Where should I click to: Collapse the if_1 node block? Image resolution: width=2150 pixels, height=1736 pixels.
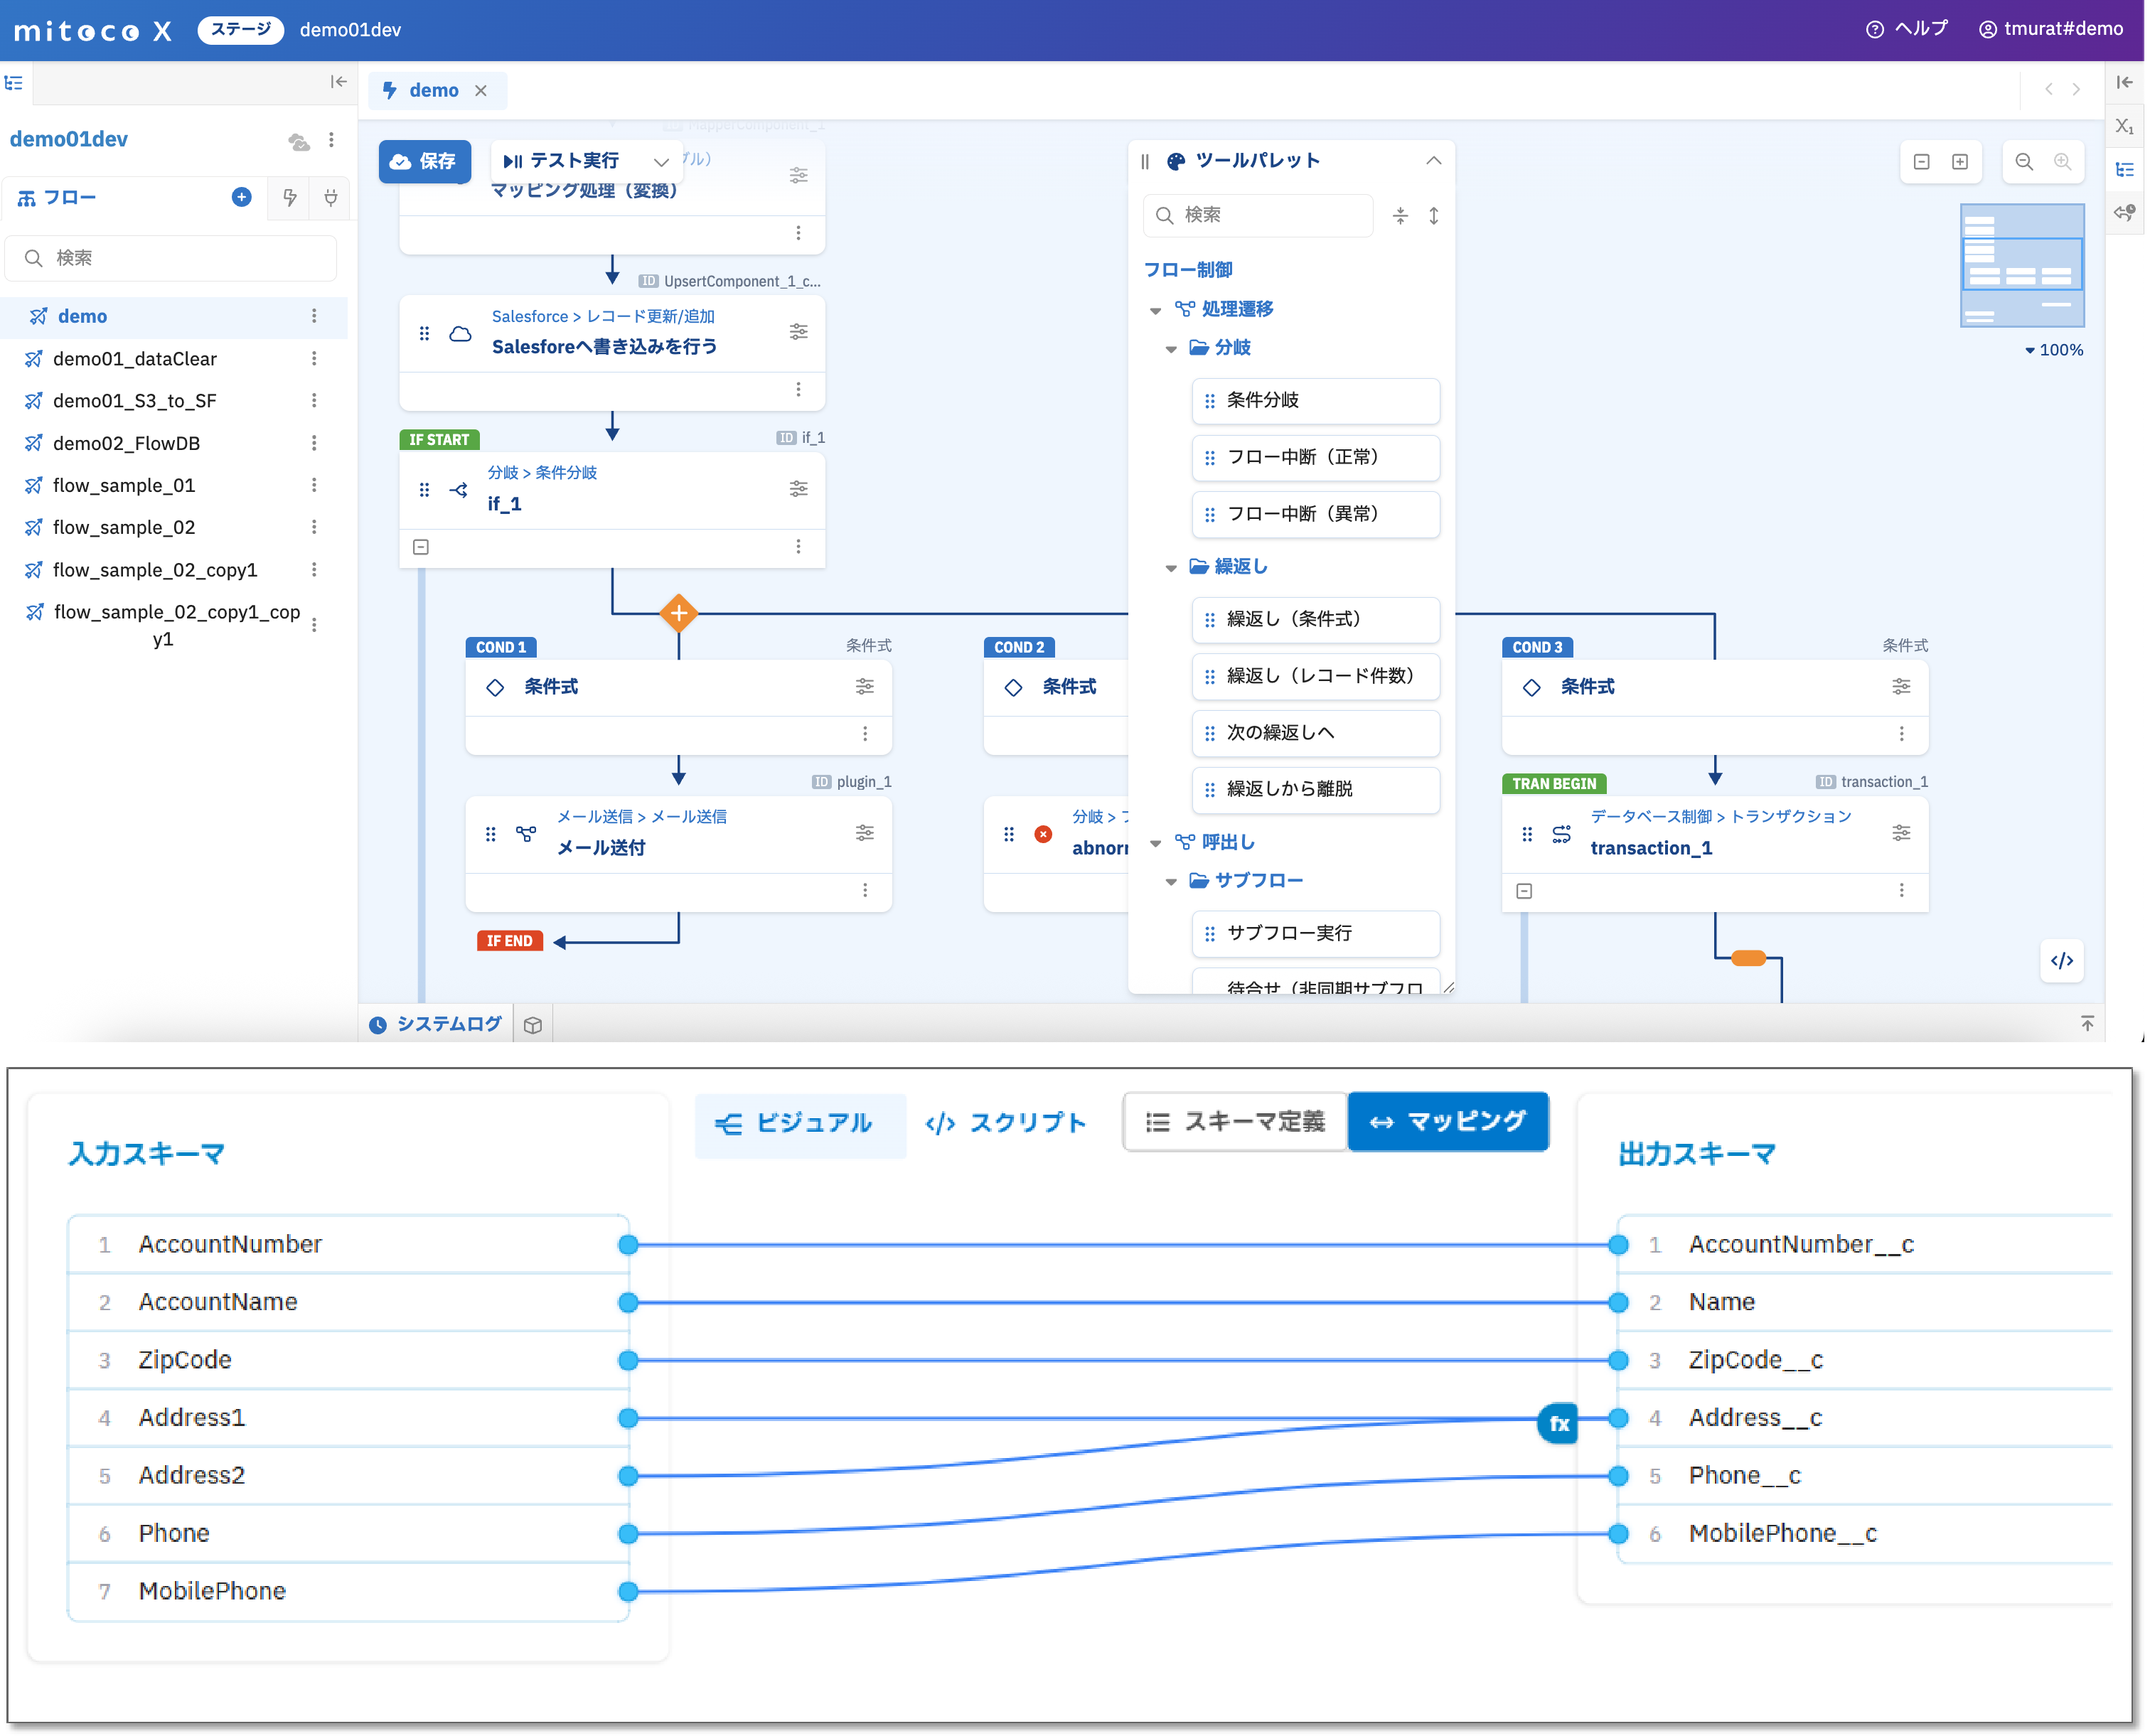pos(421,548)
